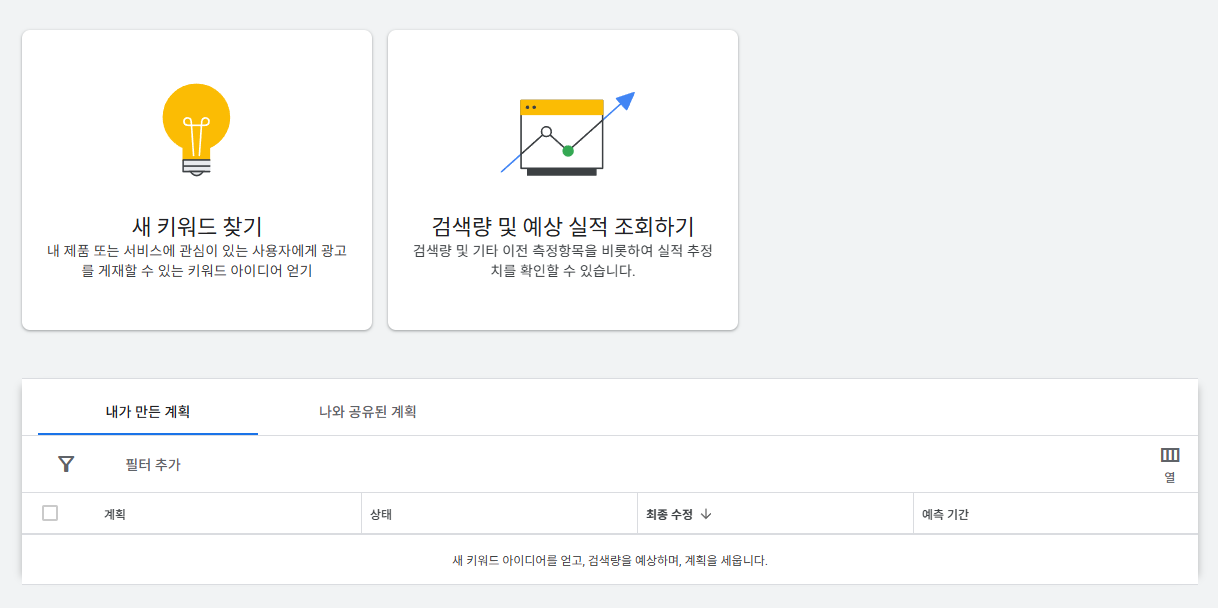Click 필터 추가 field
The height and width of the screenshot is (608, 1218).
click(153, 465)
